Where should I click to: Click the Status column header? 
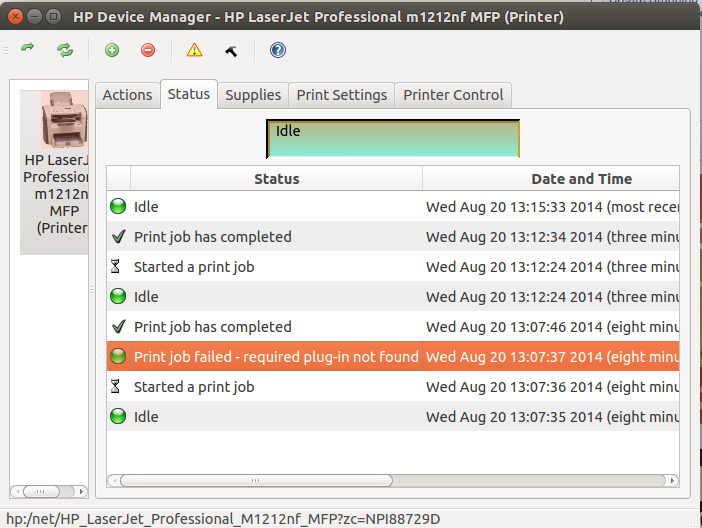(x=276, y=179)
